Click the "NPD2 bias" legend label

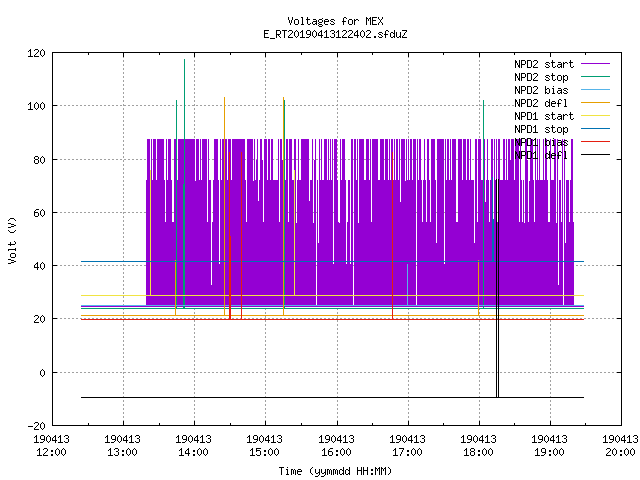pos(541,90)
